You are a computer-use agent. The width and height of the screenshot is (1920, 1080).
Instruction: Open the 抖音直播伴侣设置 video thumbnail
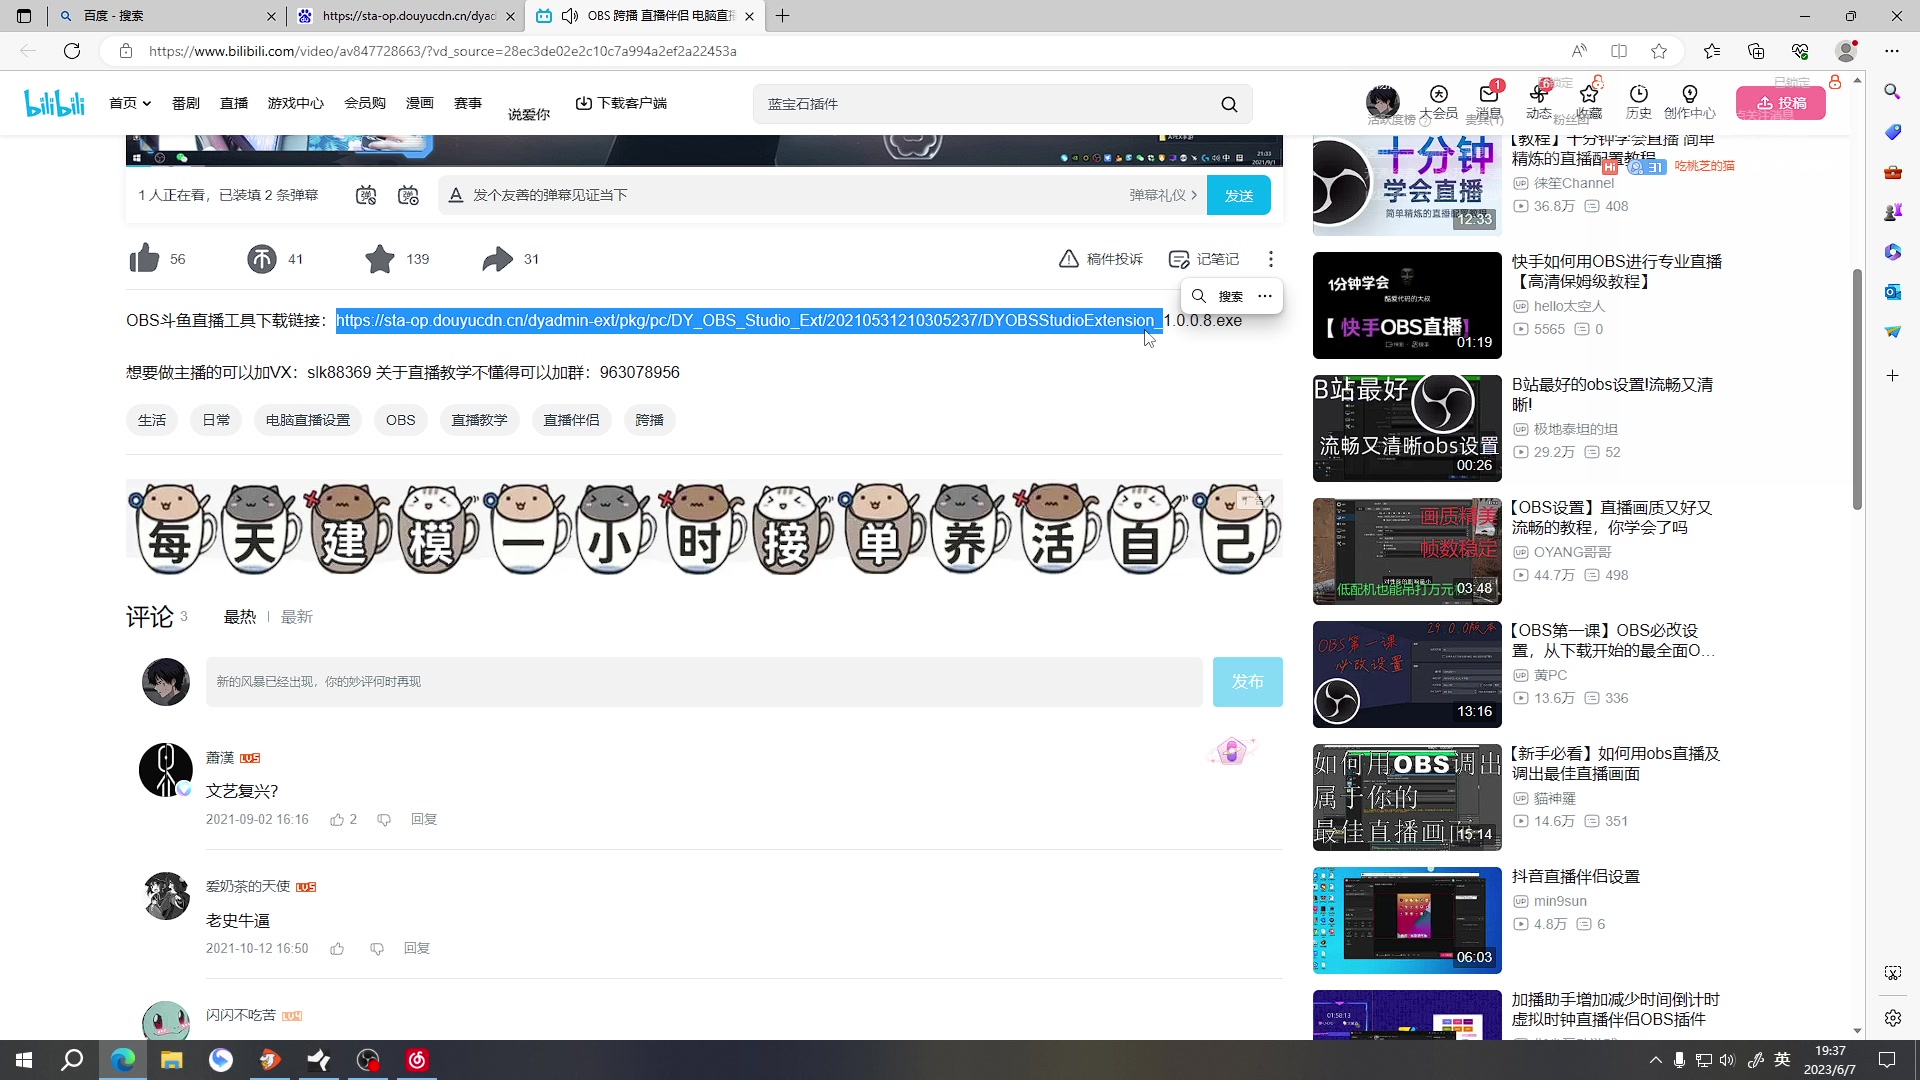pos(1407,920)
